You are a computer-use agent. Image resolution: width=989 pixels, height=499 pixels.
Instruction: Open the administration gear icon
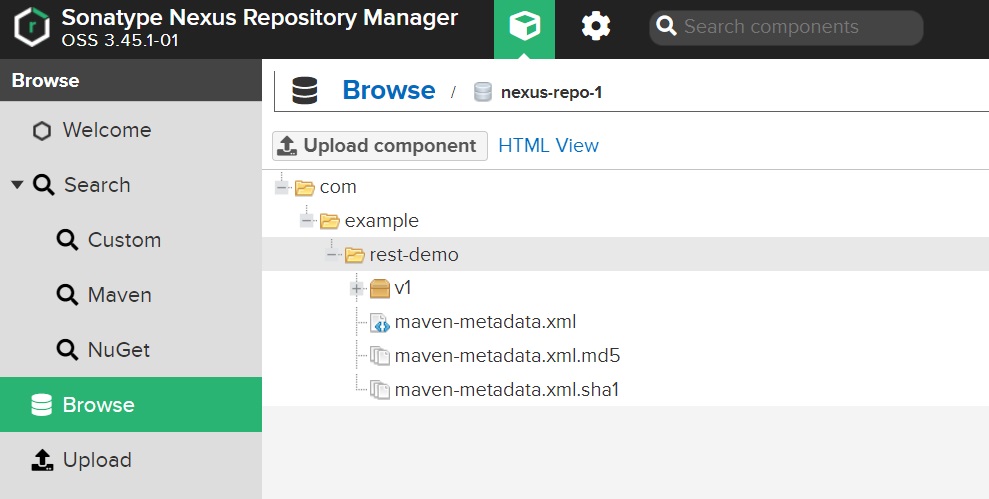pos(595,26)
